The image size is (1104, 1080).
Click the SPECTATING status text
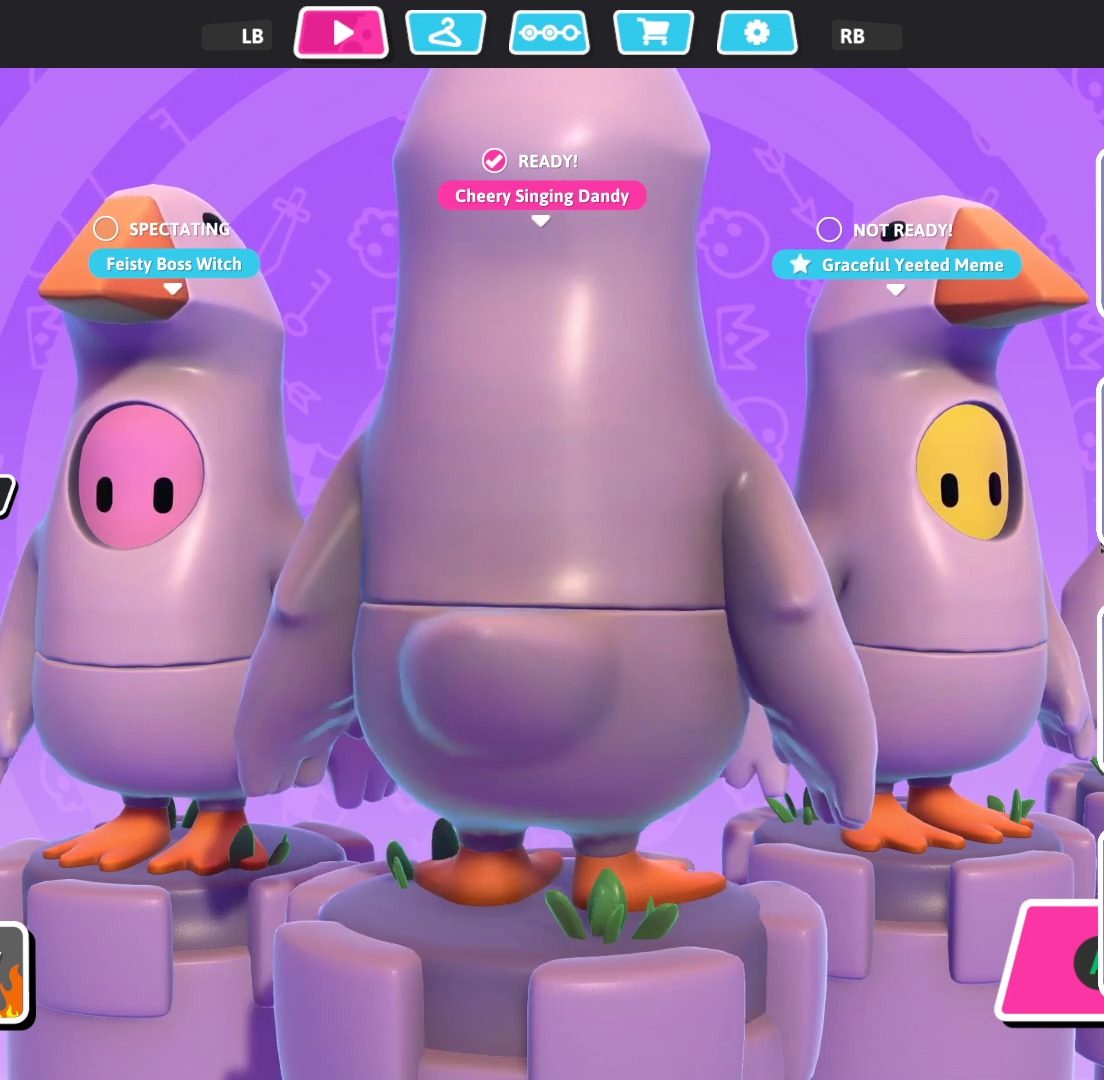click(x=180, y=229)
